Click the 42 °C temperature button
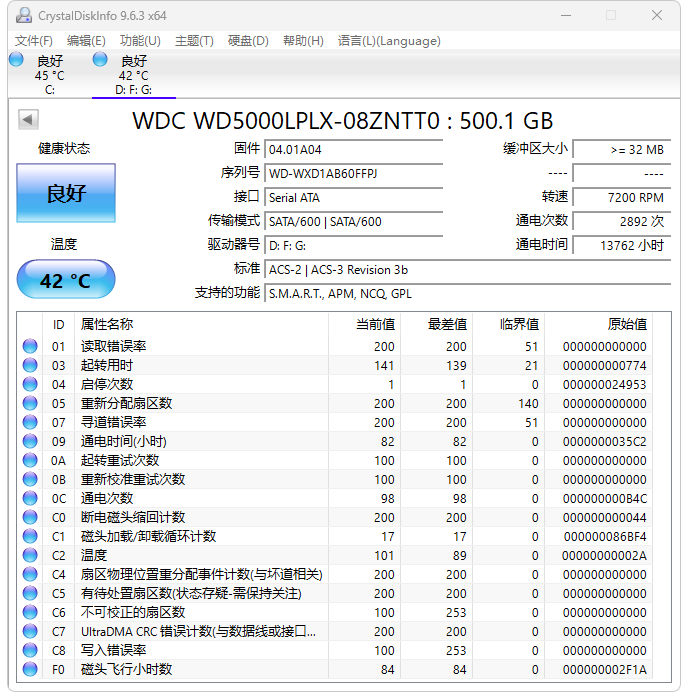The width and height of the screenshot is (688, 699). (66, 280)
